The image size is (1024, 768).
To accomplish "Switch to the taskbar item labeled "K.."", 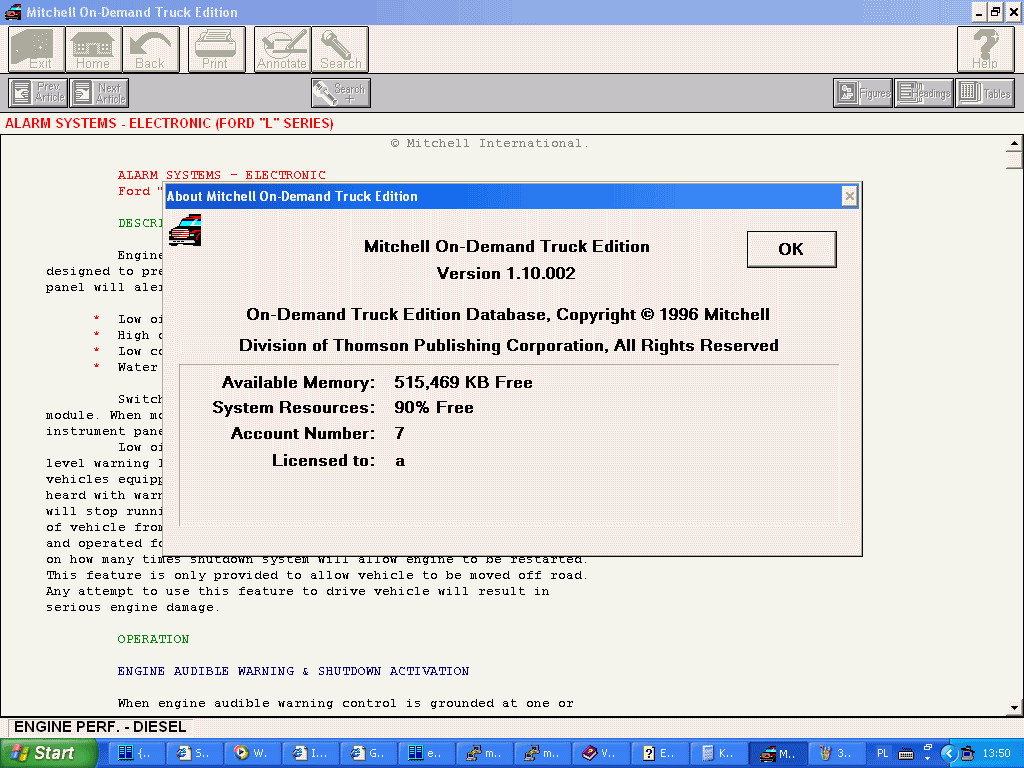I will pyautogui.click(x=719, y=753).
